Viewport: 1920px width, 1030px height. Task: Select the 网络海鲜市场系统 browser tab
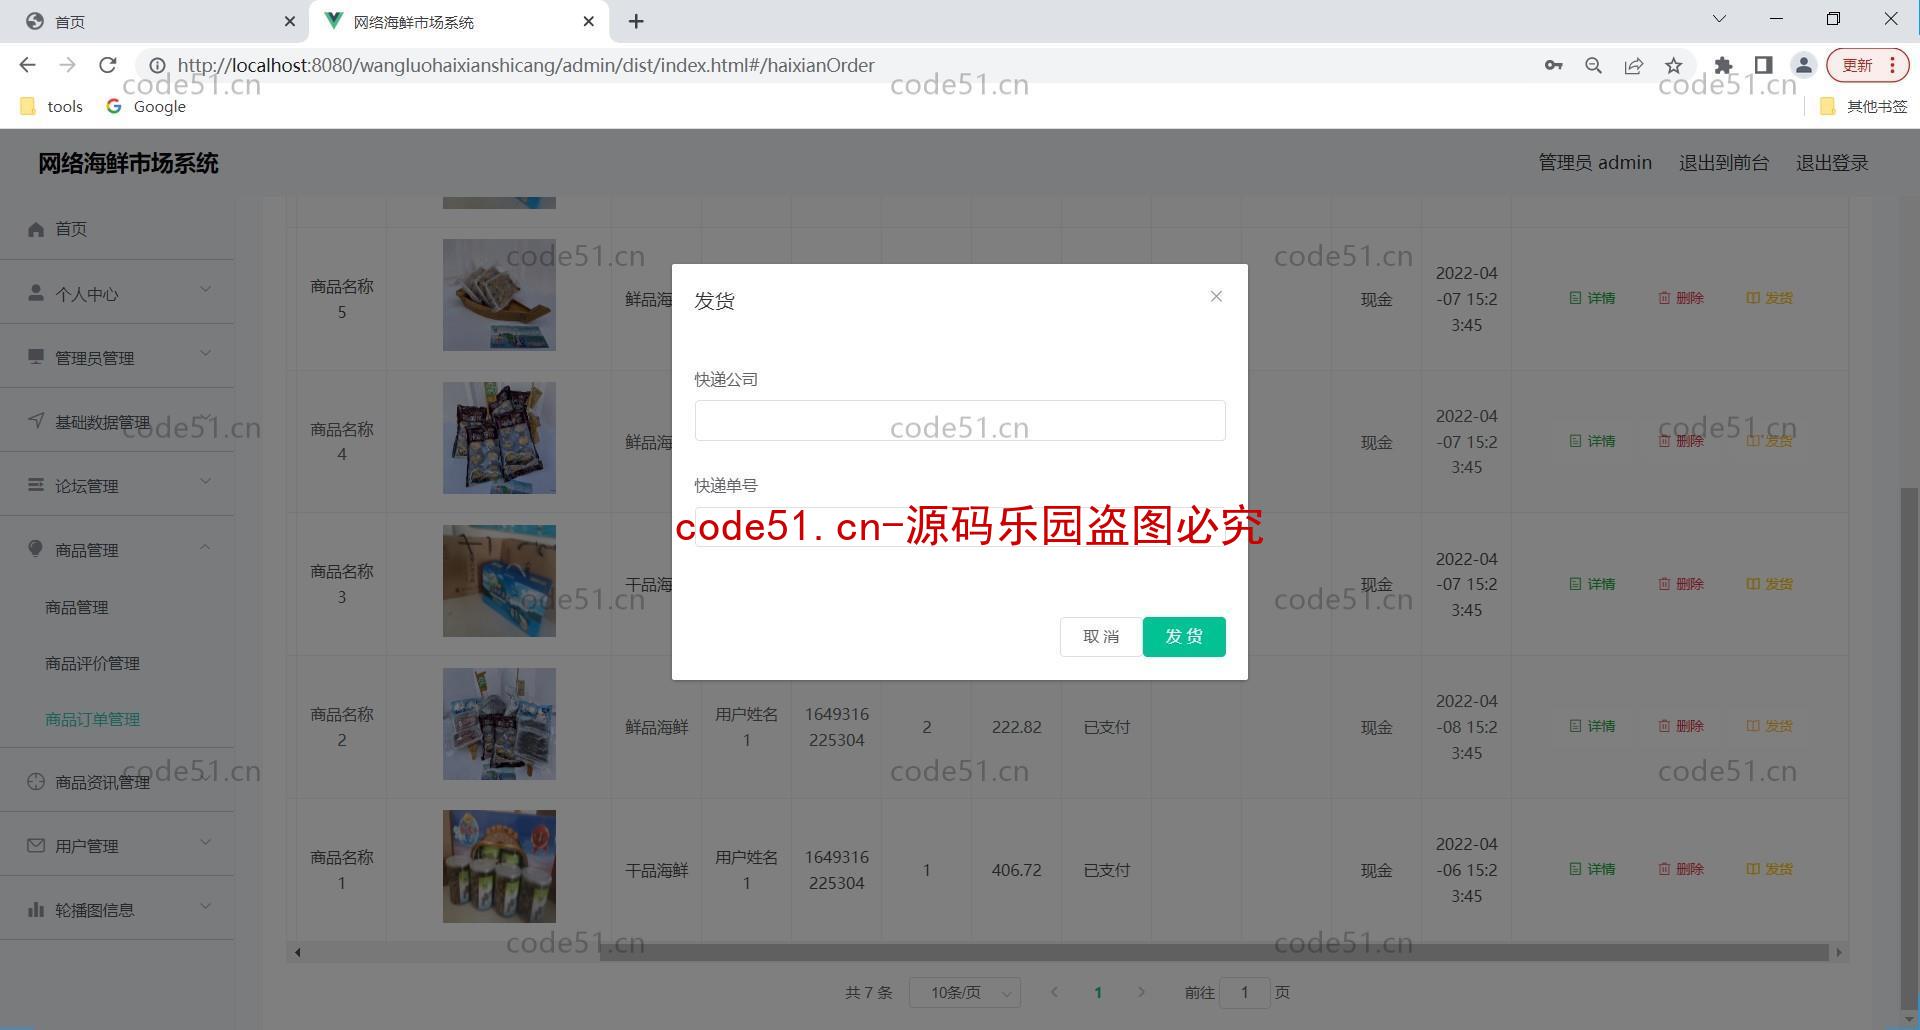pos(460,21)
